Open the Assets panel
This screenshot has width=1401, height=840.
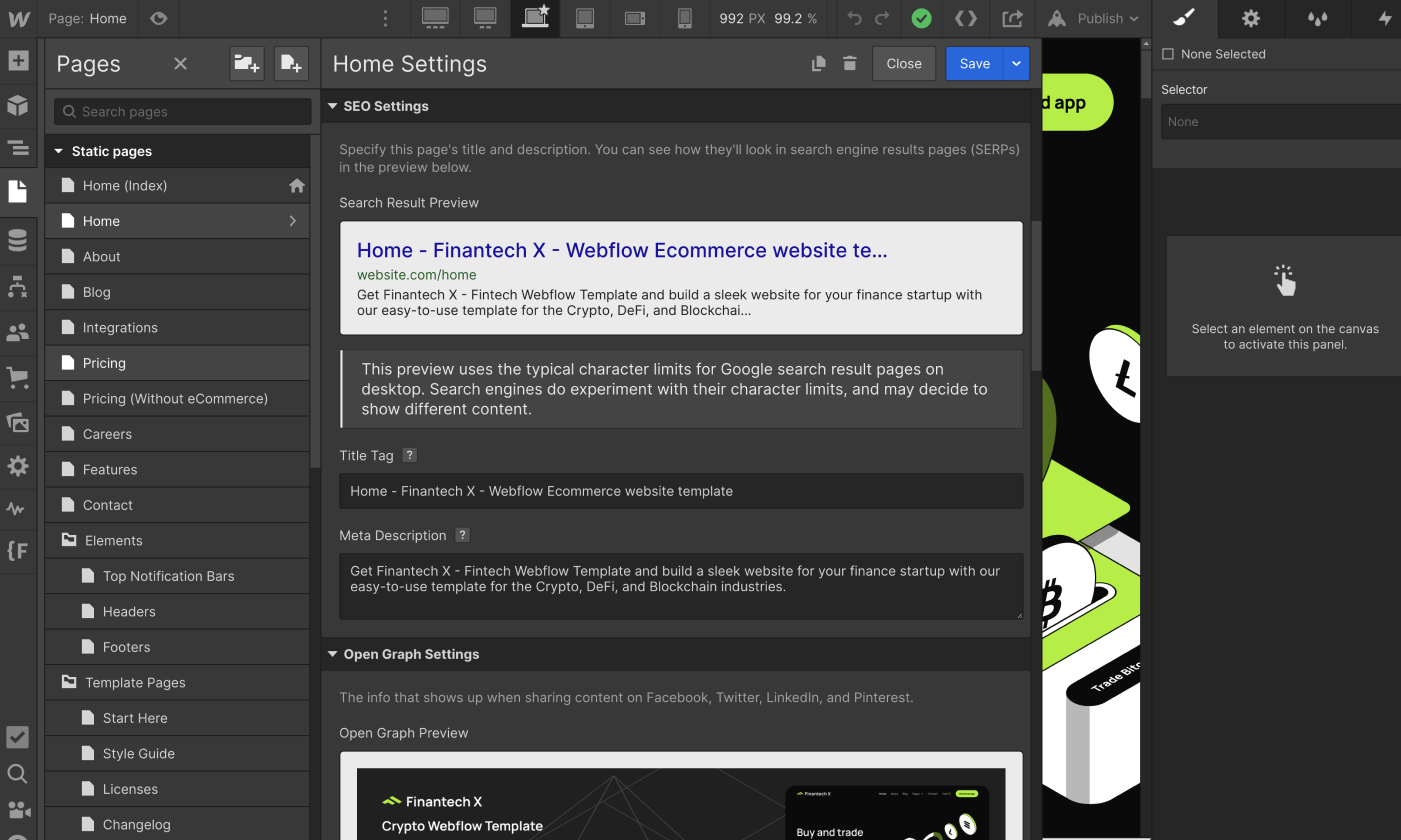(18, 422)
